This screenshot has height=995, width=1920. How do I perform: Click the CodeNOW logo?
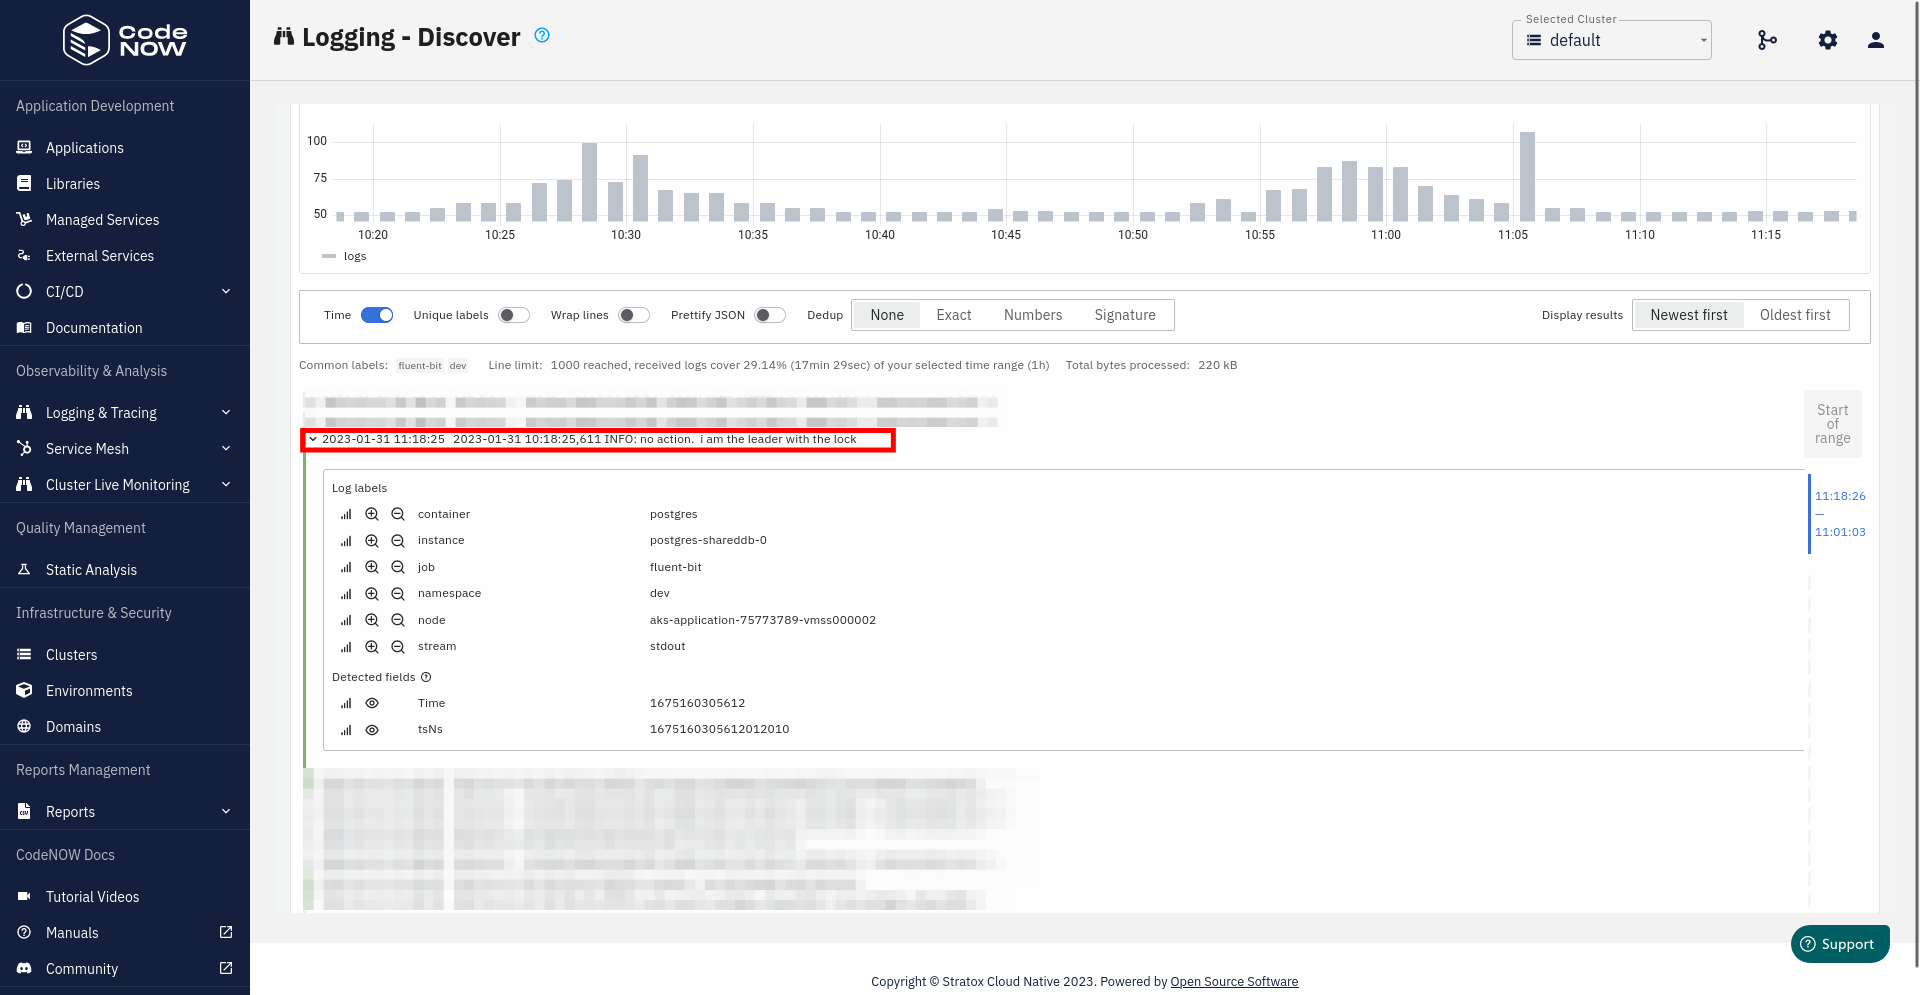coord(125,40)
